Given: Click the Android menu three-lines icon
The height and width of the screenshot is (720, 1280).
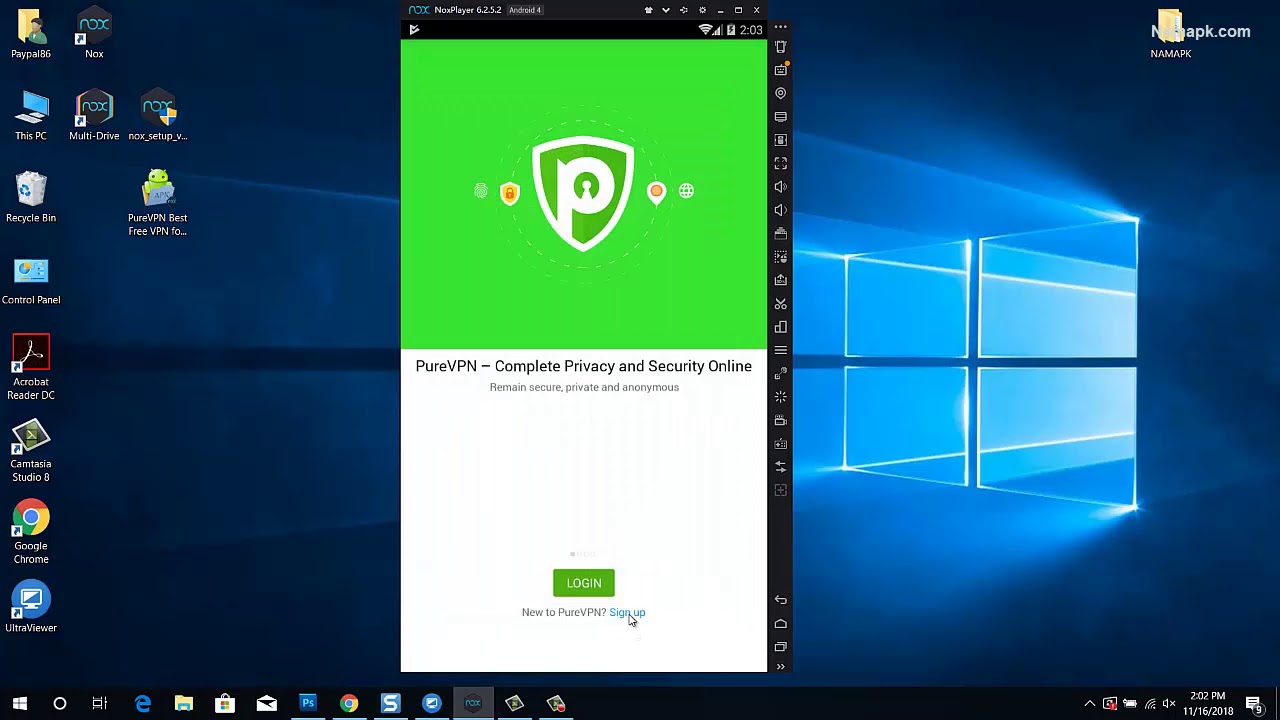Looking at the screenshot, I should point(781,350).
